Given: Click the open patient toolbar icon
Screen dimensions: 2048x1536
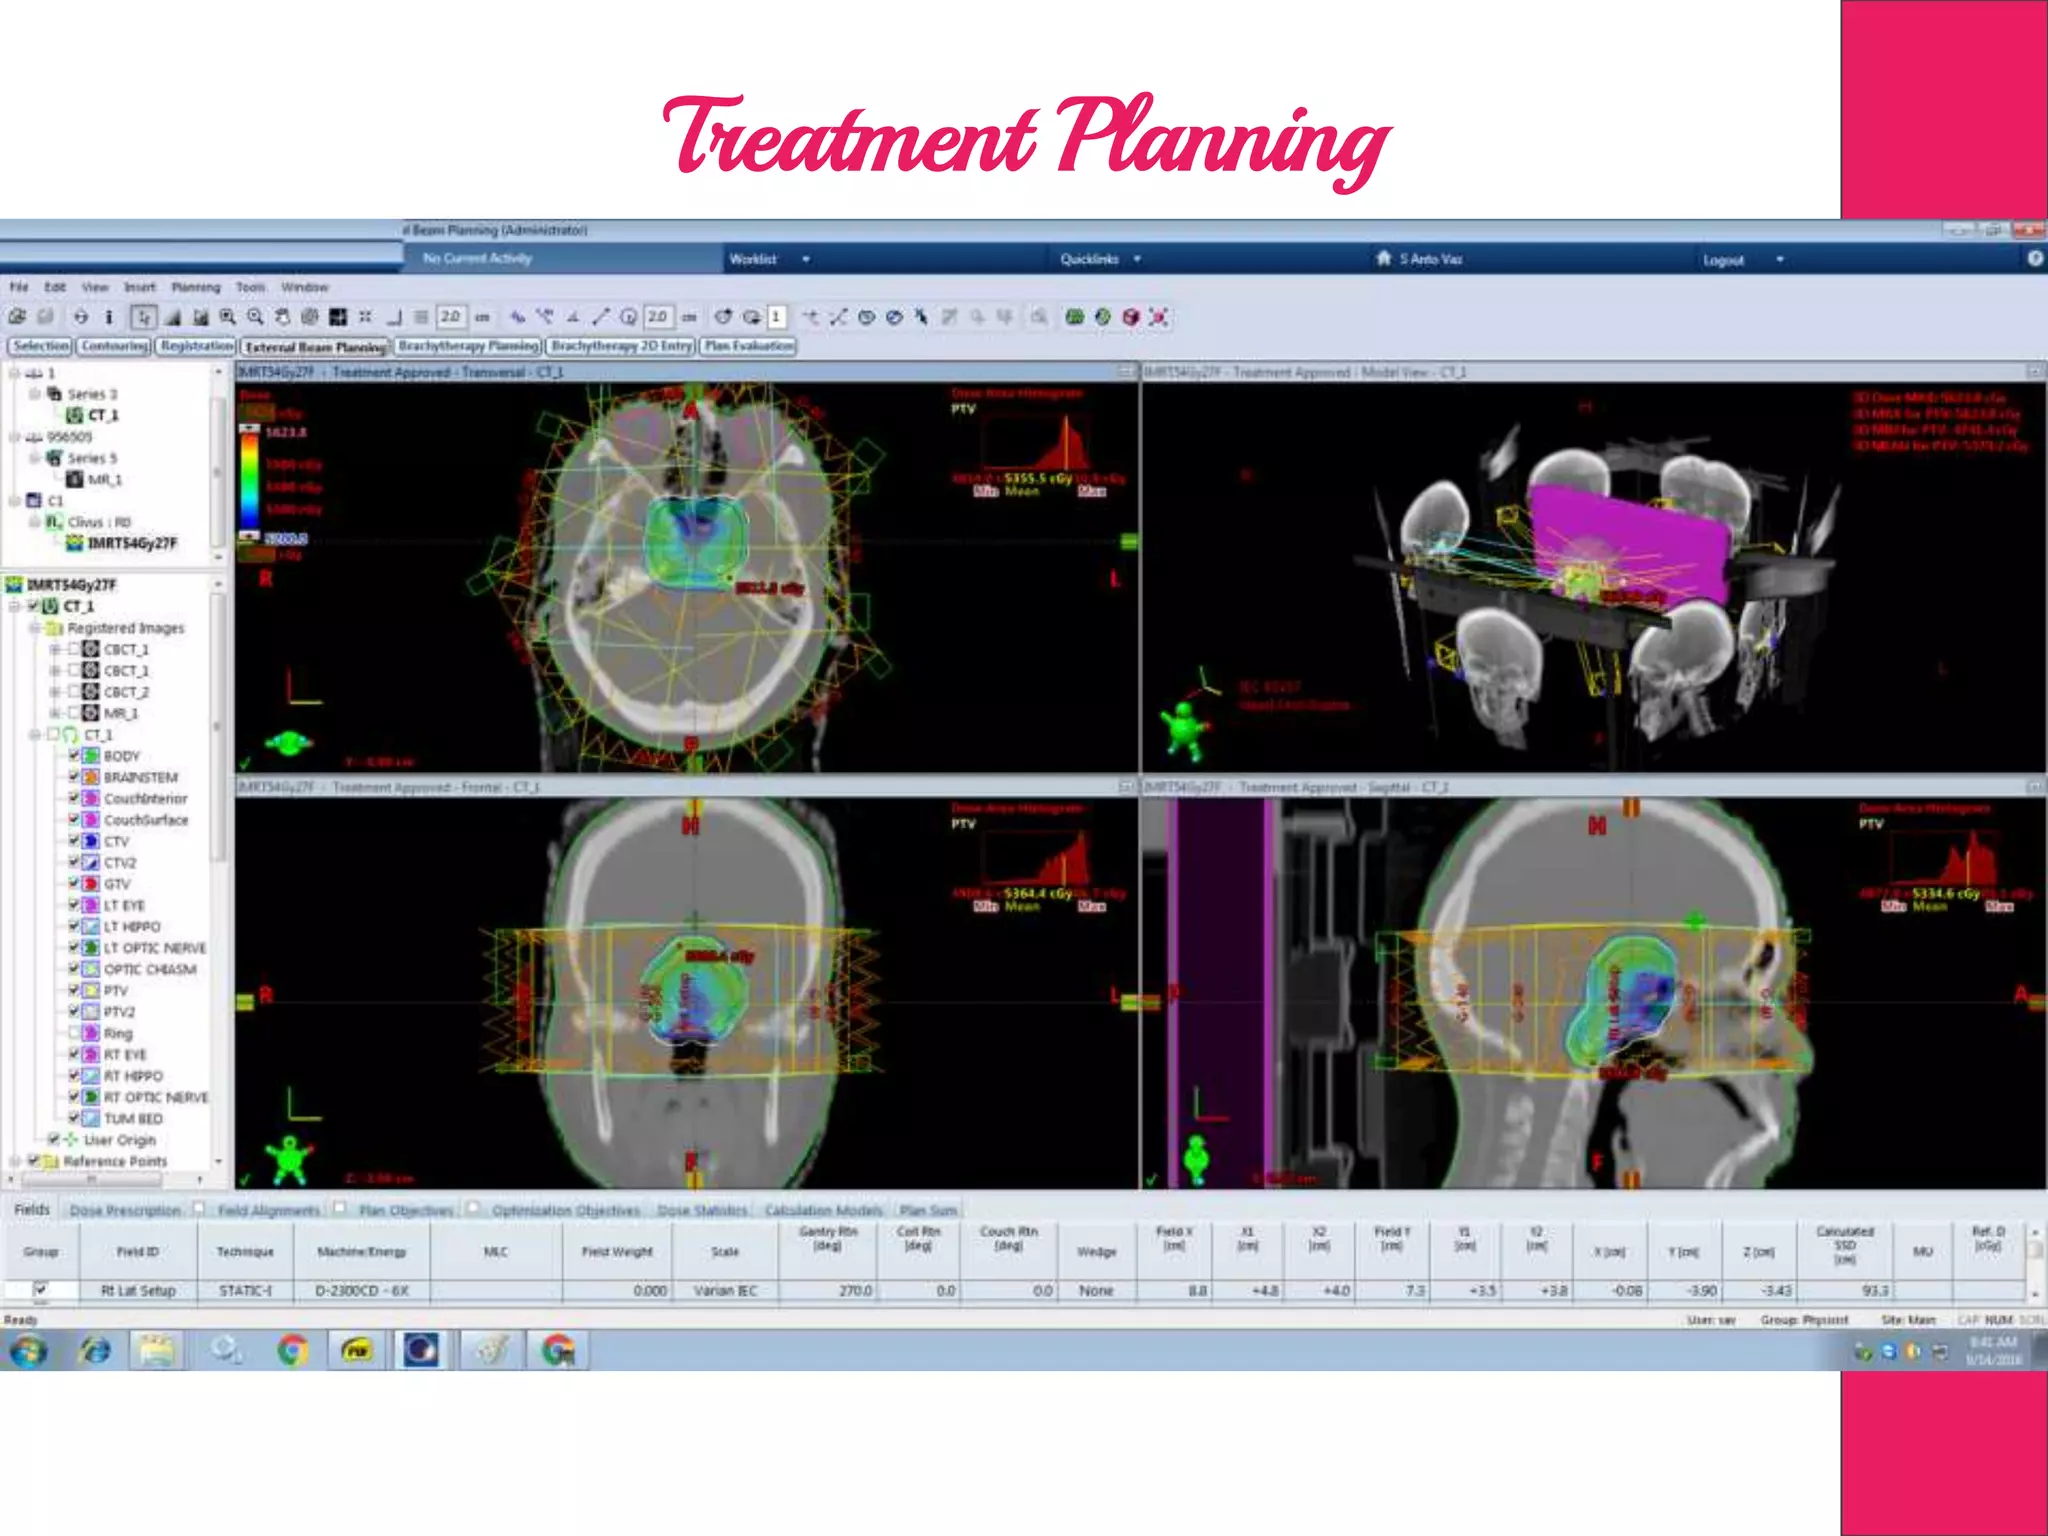Looking at the screenshot, I should 17,317.
